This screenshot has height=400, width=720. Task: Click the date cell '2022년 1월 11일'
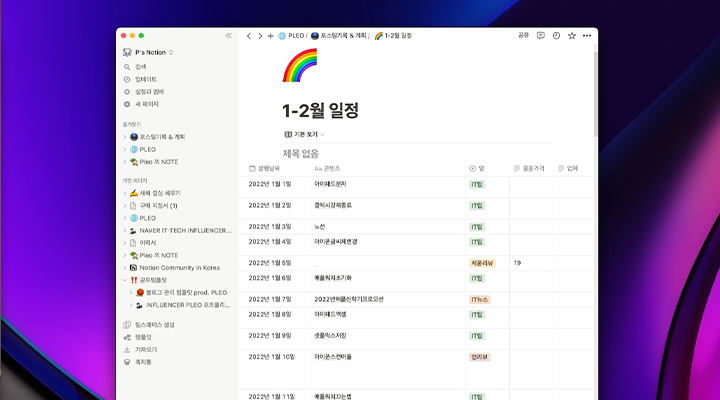[x=272, y=396]
